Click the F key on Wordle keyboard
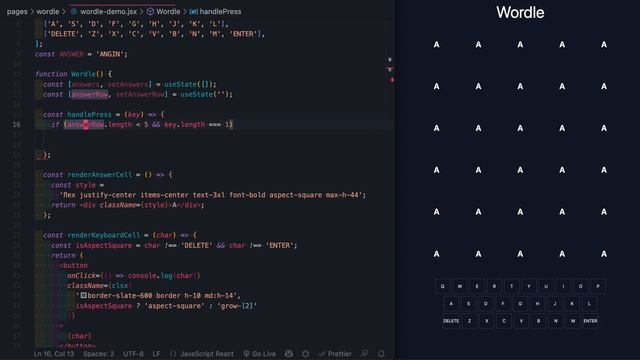 tap(503, 304)
